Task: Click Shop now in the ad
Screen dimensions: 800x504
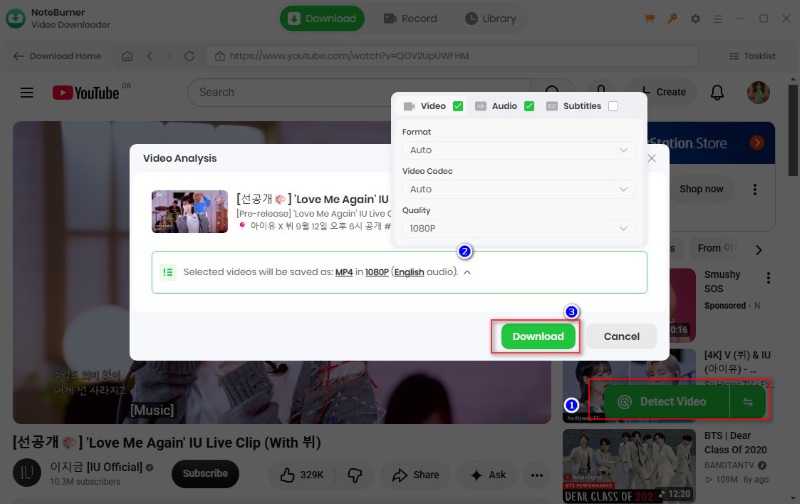Action: coord(702,189)
